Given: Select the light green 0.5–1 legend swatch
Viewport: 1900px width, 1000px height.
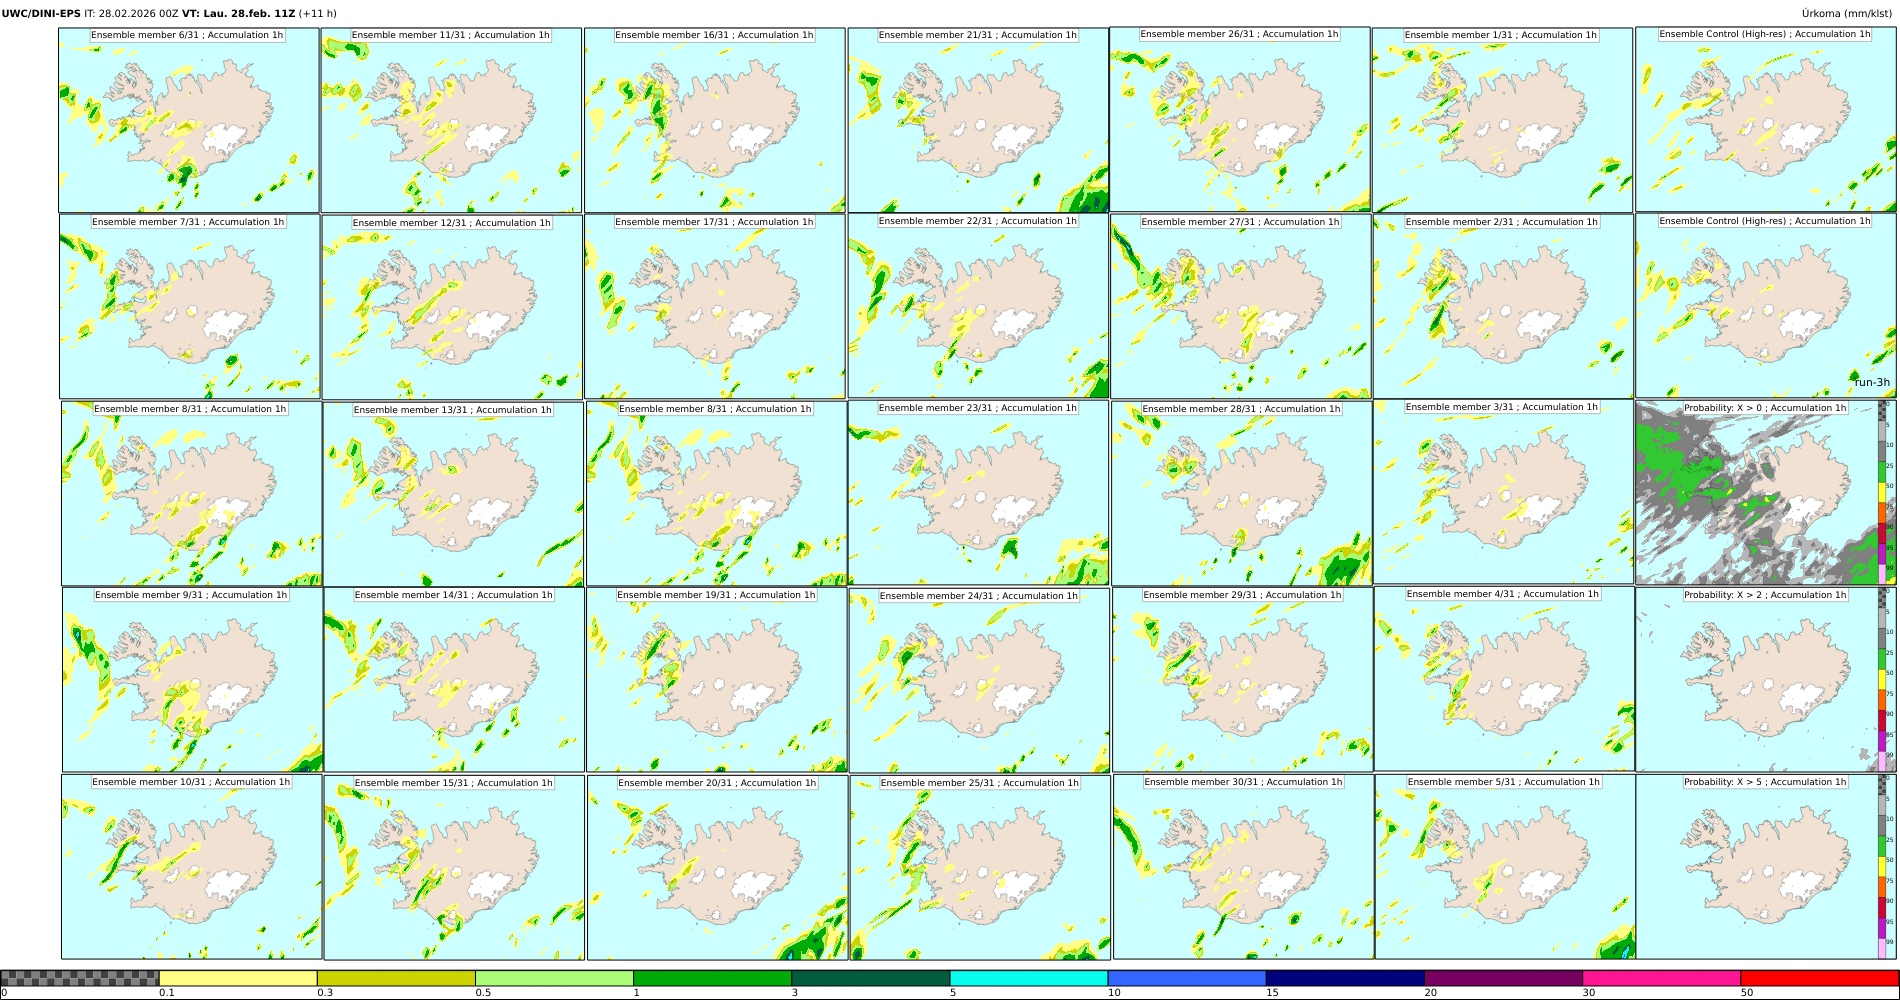Looking at the screenshot, I should click(x=554, y=978).
